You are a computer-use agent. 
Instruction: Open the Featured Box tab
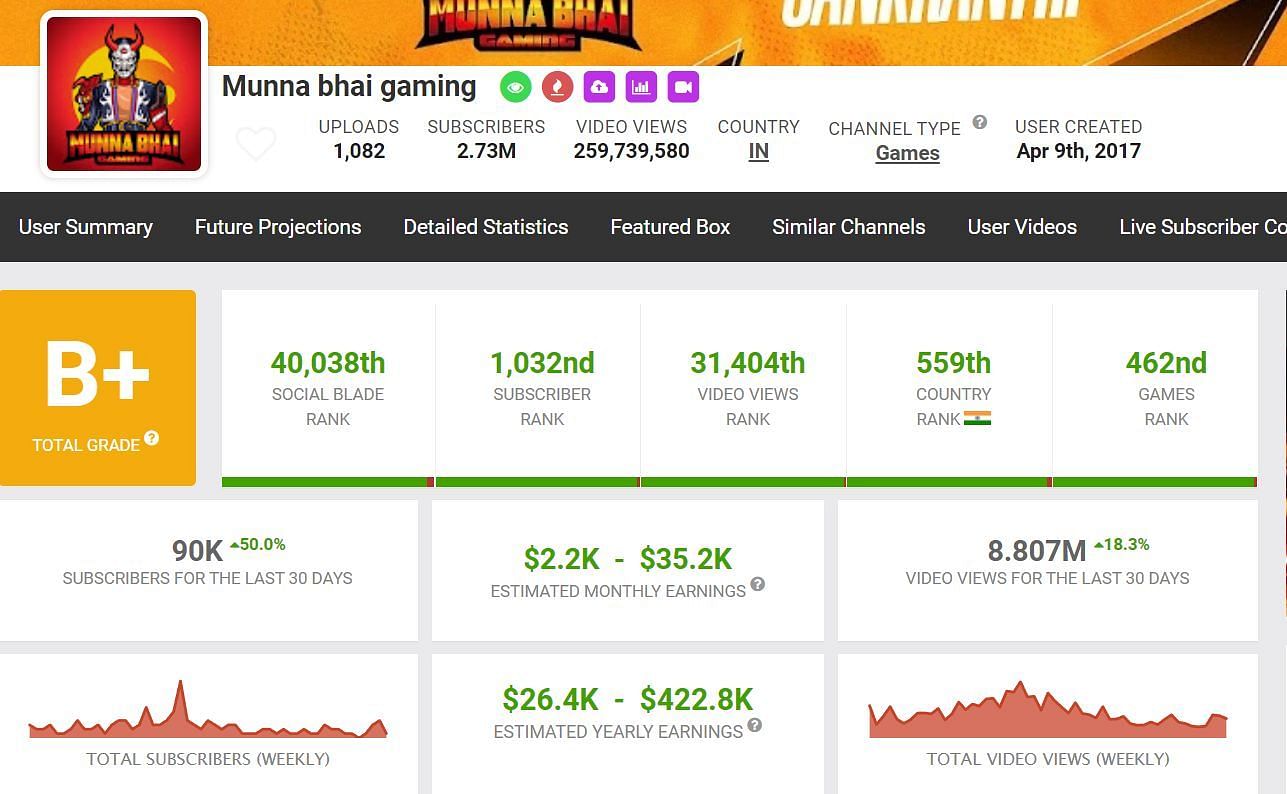point(670,227)
